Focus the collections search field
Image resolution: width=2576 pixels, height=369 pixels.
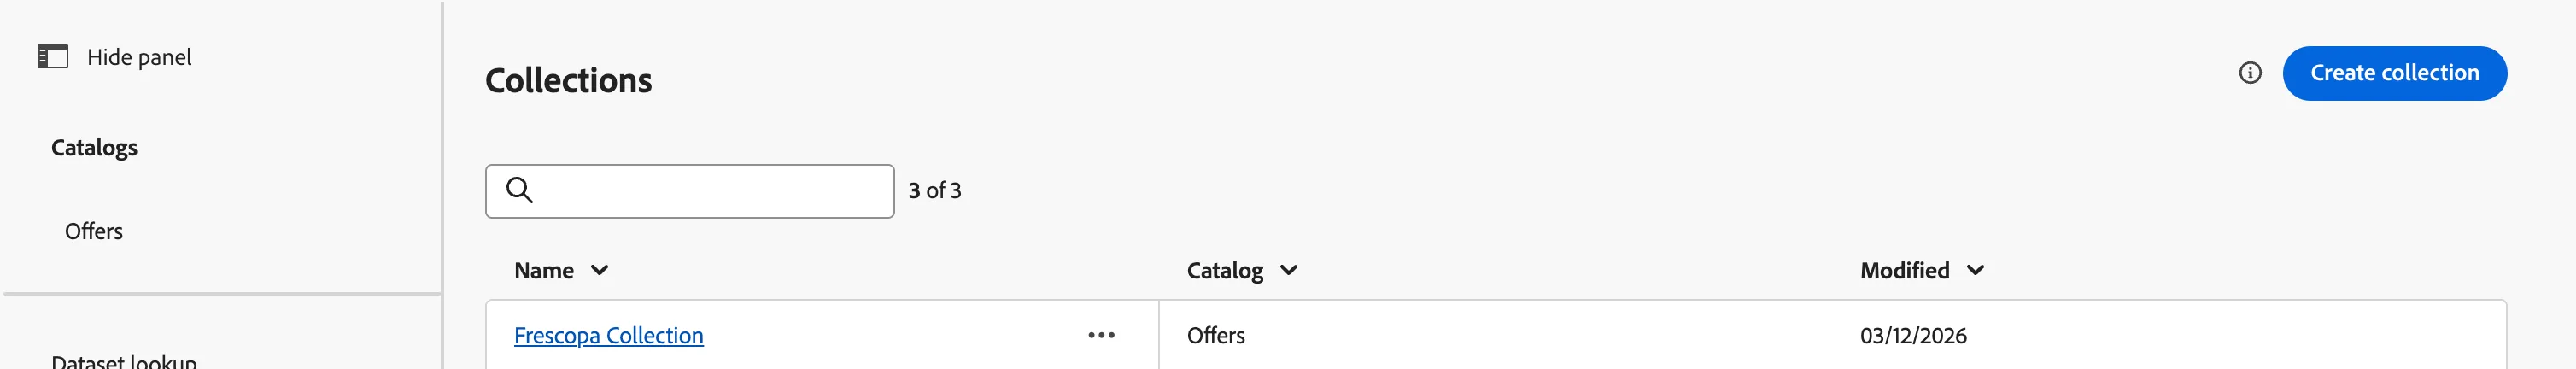[690, 191]
